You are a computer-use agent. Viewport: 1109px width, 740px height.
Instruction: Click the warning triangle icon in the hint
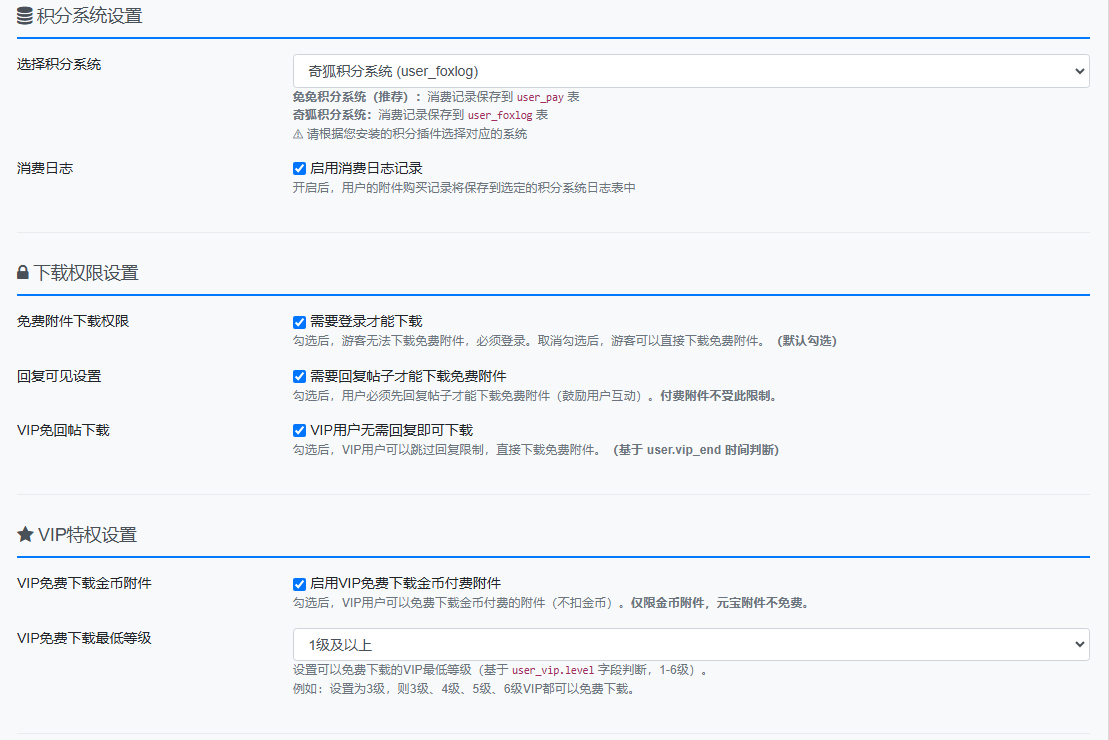[x=297, y=134]
